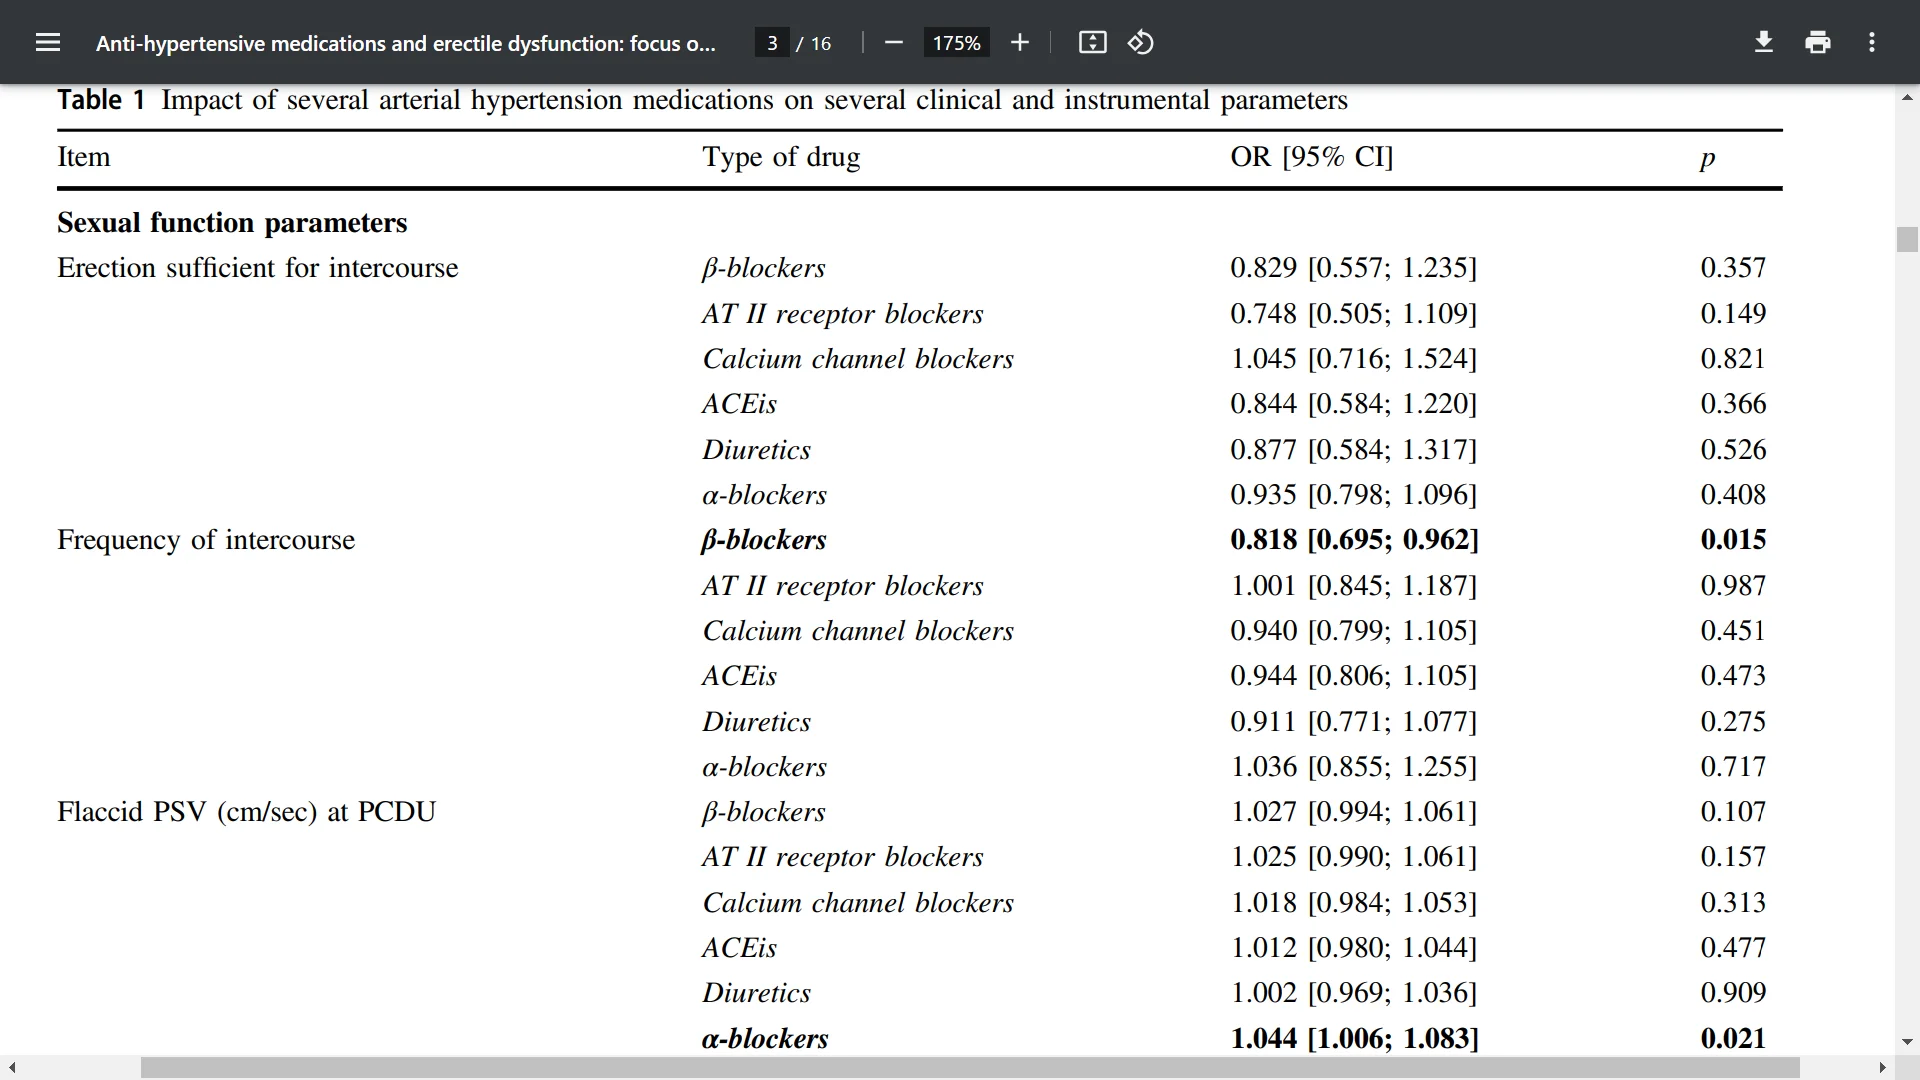Click the bold value 0.818 [0.695; 0.962]

click(x=1354, y=539)
